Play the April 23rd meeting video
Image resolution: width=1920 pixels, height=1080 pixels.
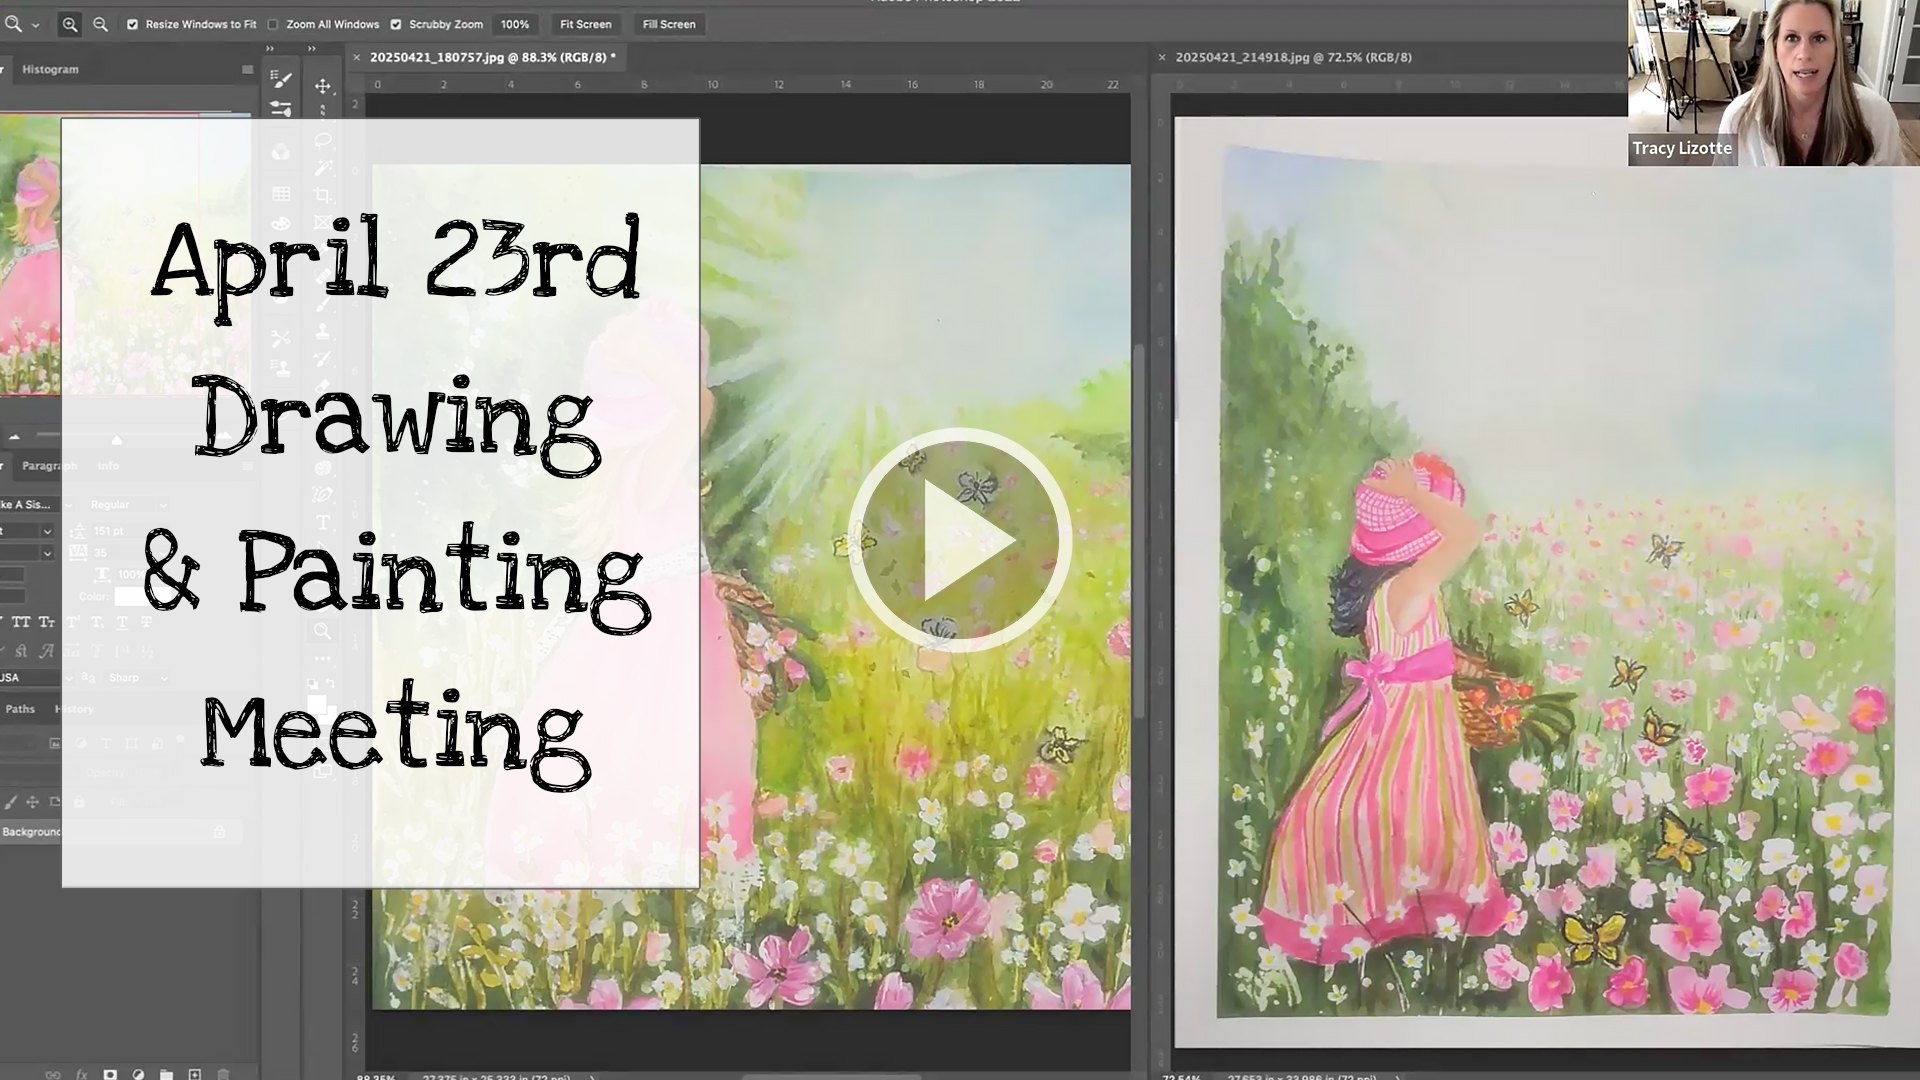click(960, 540)
